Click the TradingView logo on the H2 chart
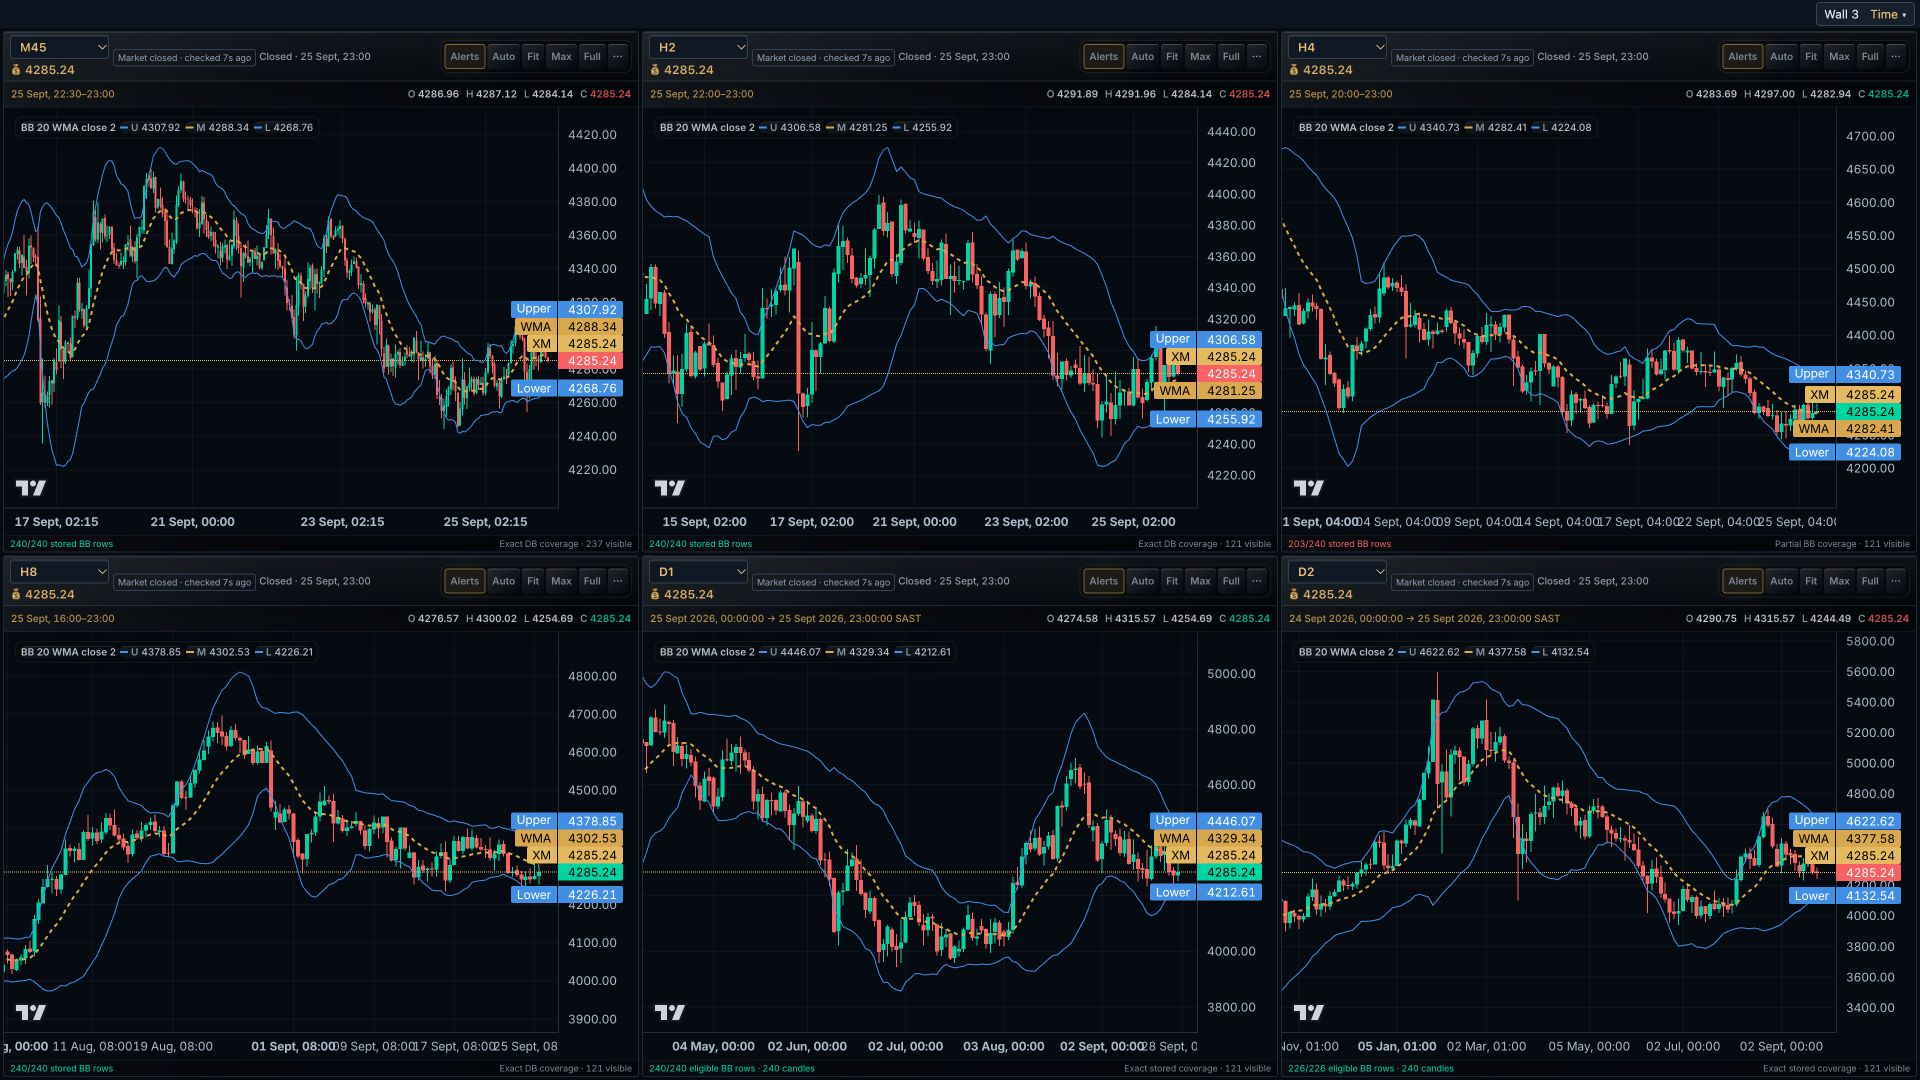Viewport: 1920px width, 1080px height. (669, 488)
